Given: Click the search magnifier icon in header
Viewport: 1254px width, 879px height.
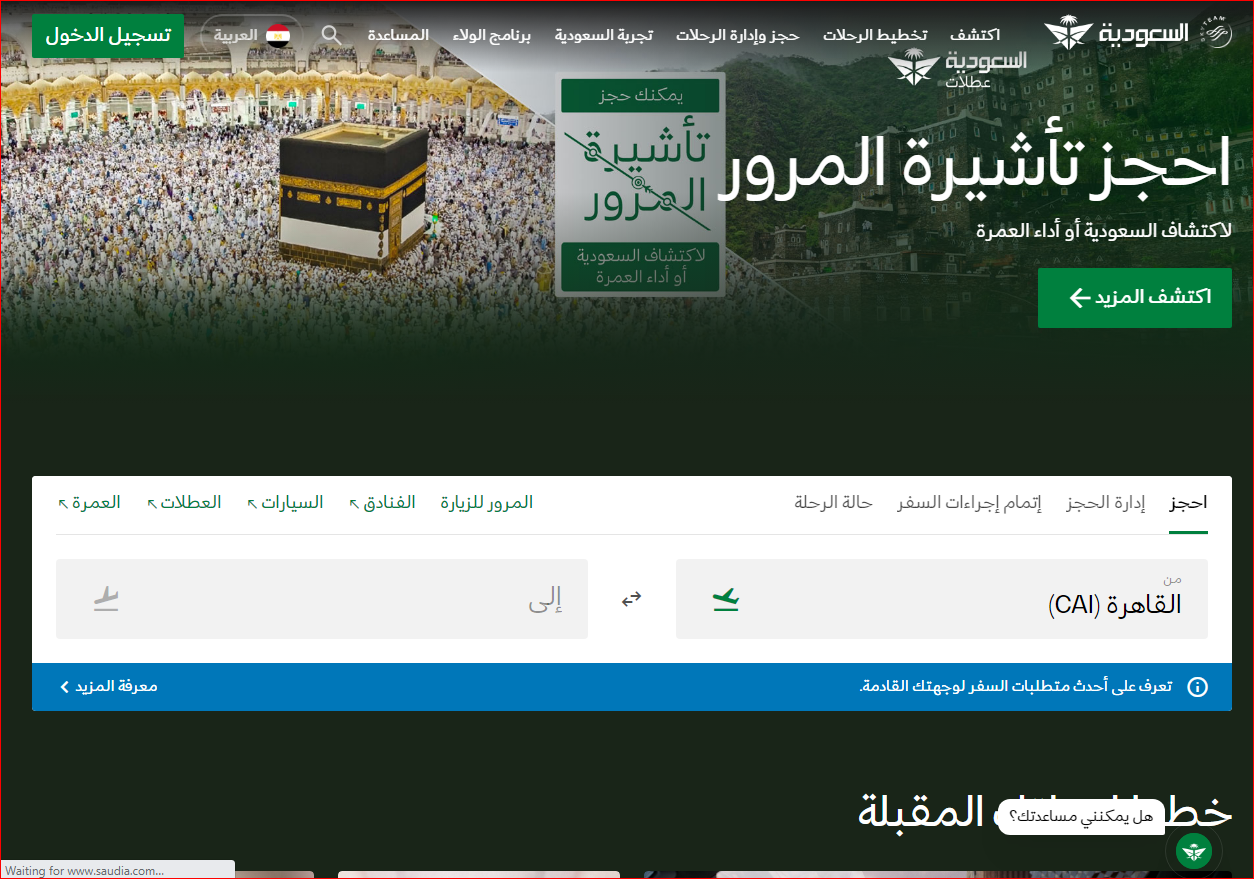Looking at the screenshot, I should click(331, 35).
